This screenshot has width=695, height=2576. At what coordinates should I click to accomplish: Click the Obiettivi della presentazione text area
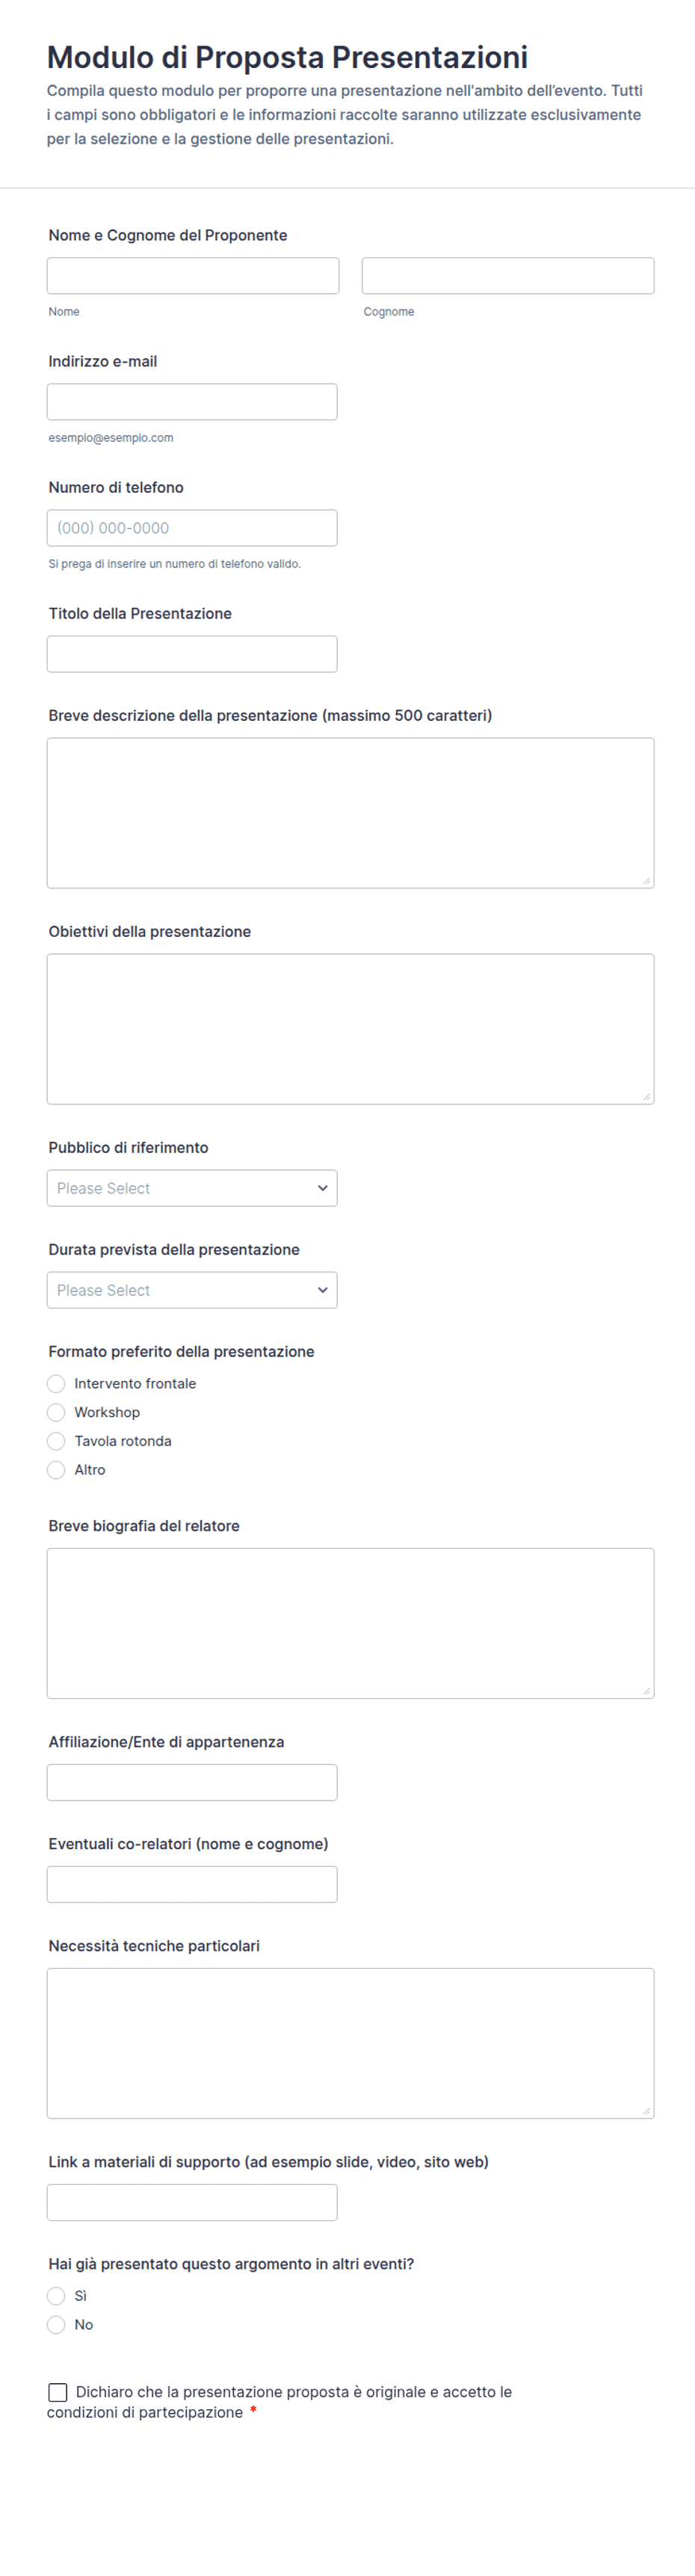pos(350,1029)
